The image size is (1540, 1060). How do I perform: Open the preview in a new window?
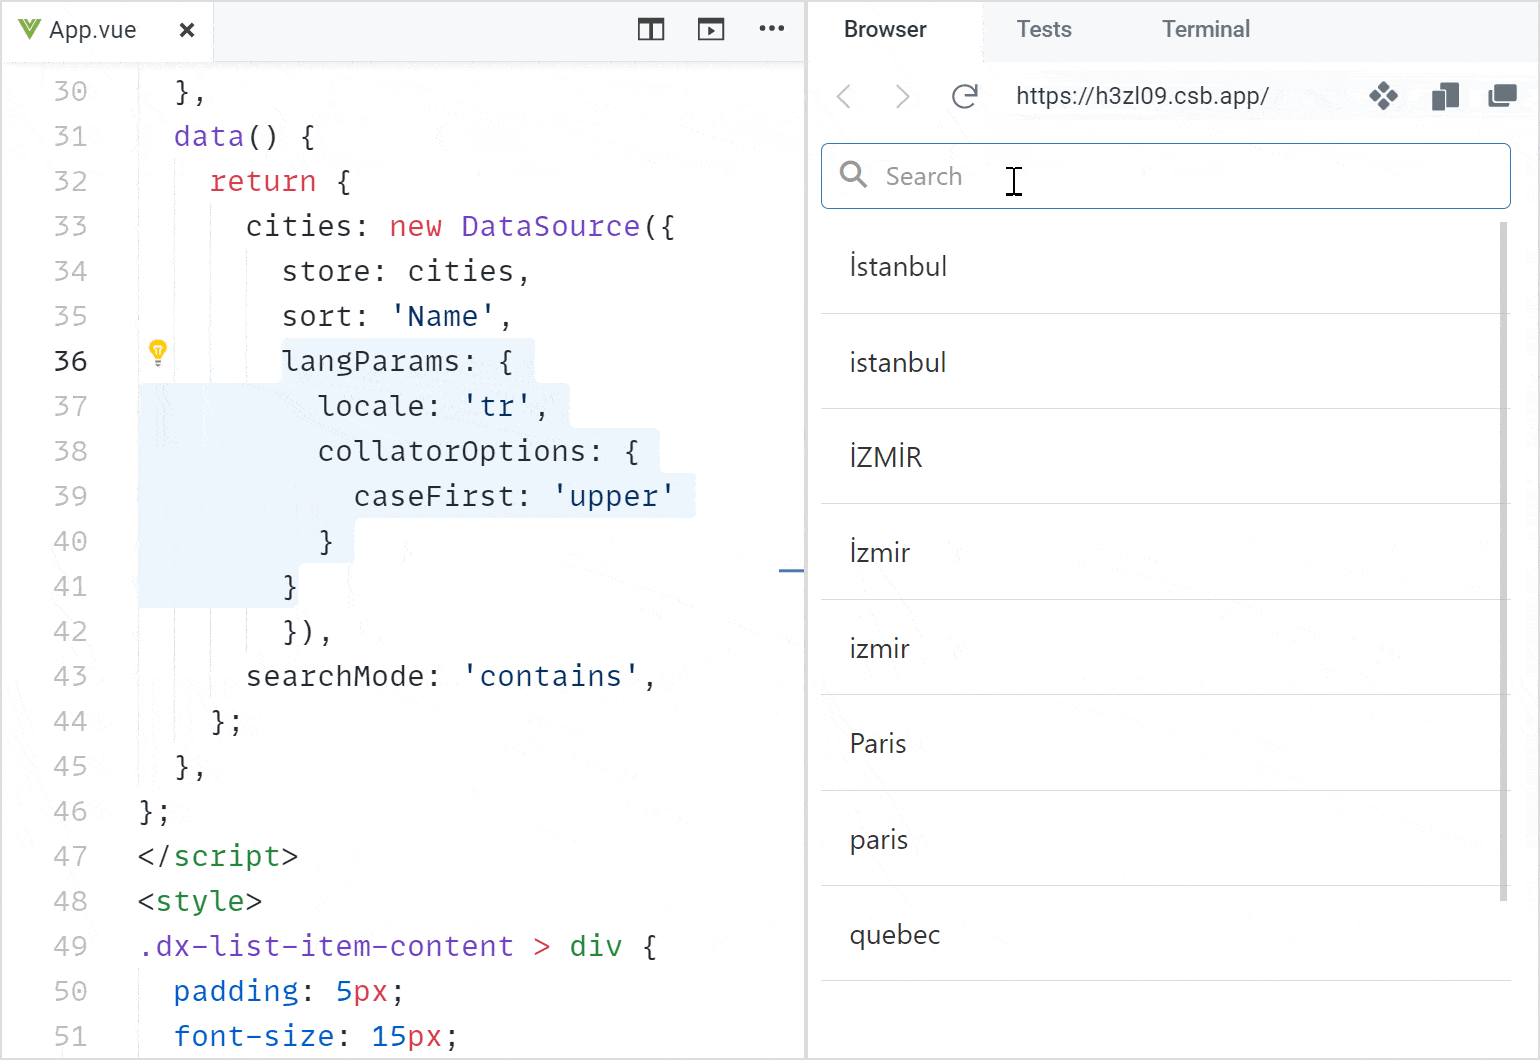(x=1503, y=96)
